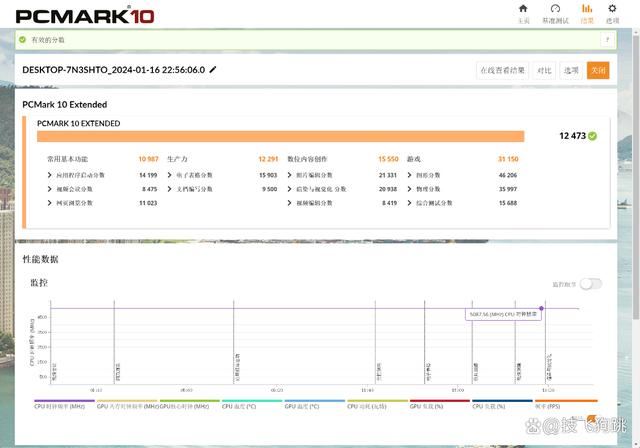Click the 监控 subsection heading
The image size is (640, 448).
(x=39, y=282)
